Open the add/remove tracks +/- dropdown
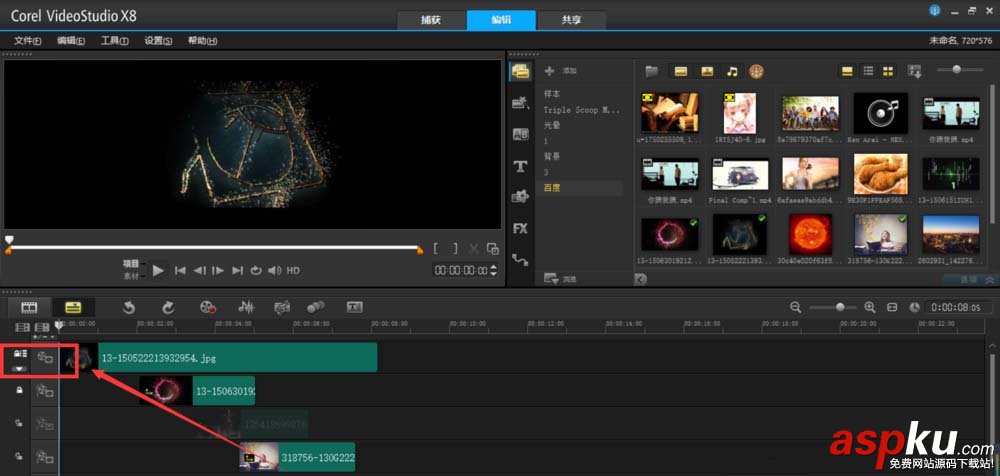Screen dimensions: 1000x476 [41, 336]
